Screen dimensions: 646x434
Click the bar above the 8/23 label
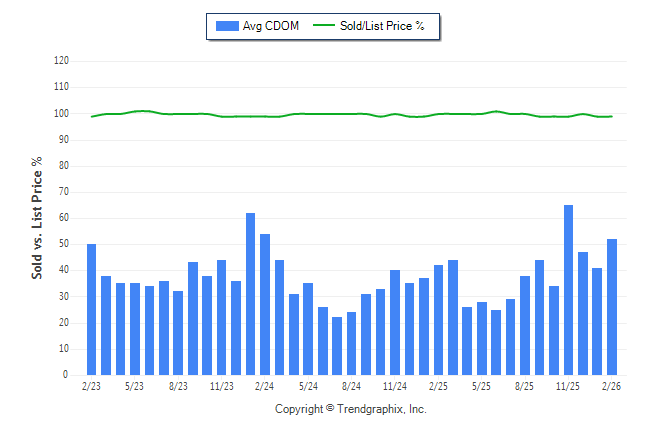coord(178,333)
